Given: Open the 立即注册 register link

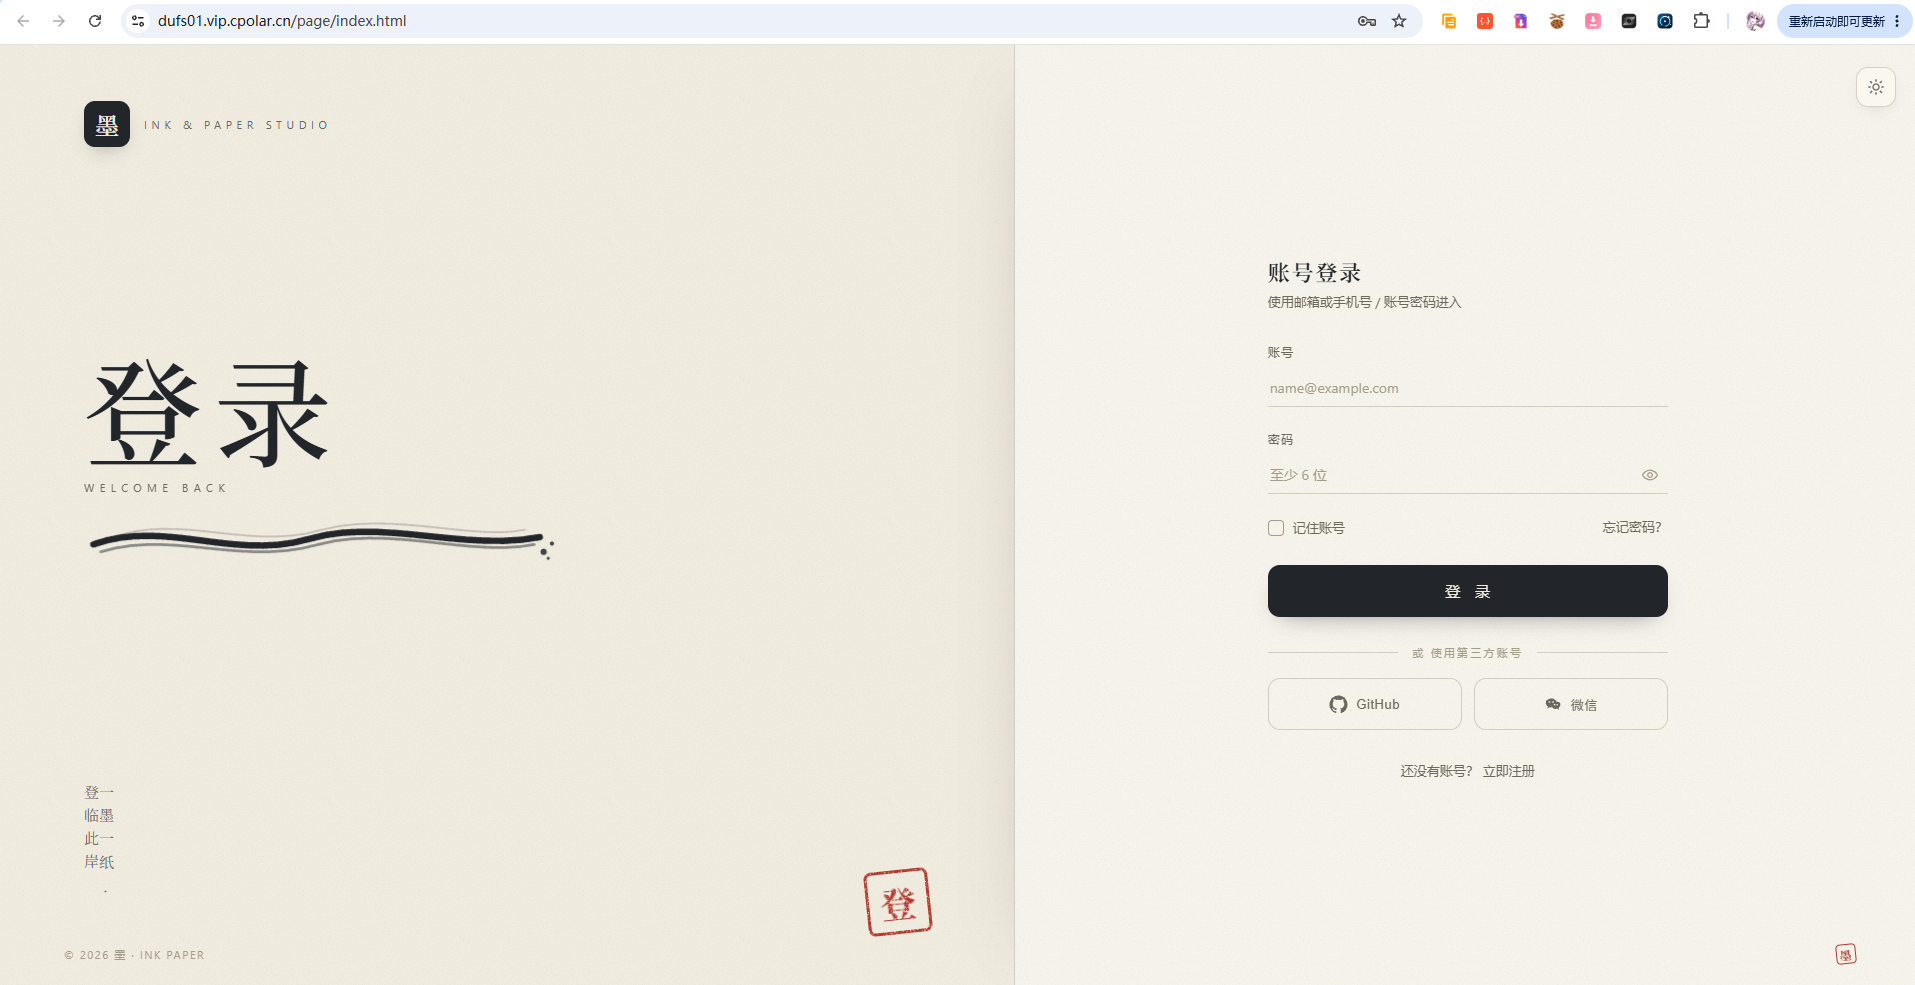Looking at the screenshot, I should point(1508,771).
